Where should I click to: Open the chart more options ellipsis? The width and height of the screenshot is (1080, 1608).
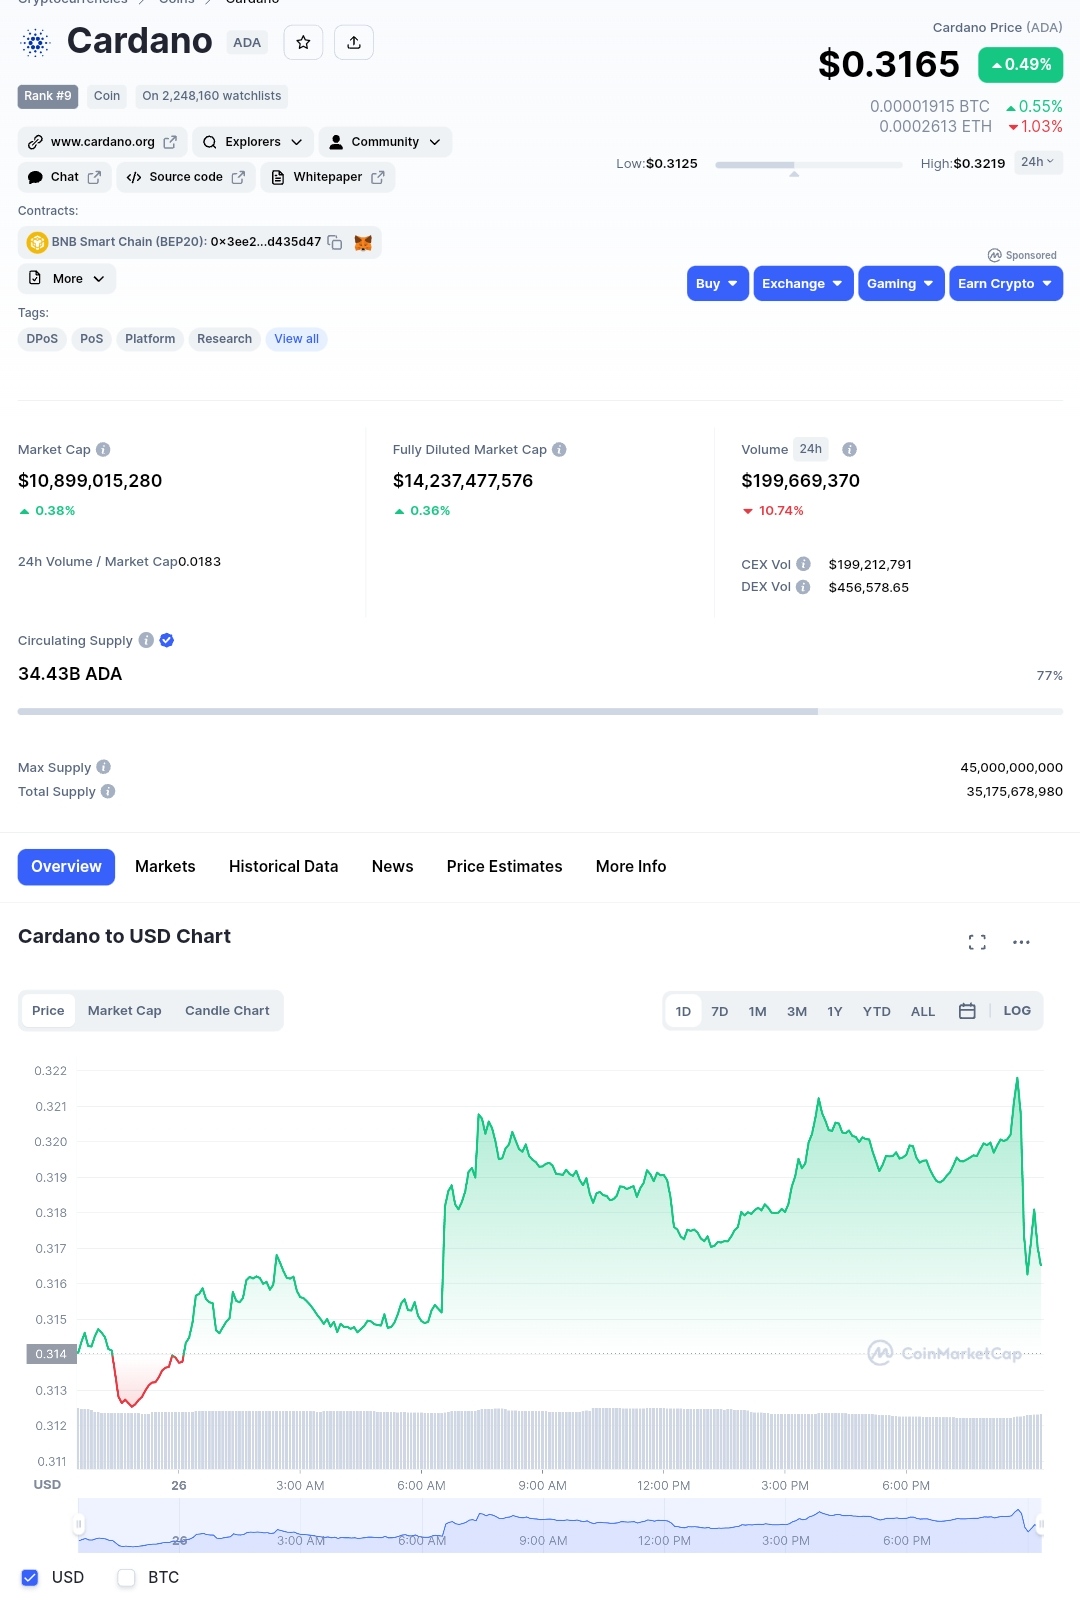click(1021, 942)
